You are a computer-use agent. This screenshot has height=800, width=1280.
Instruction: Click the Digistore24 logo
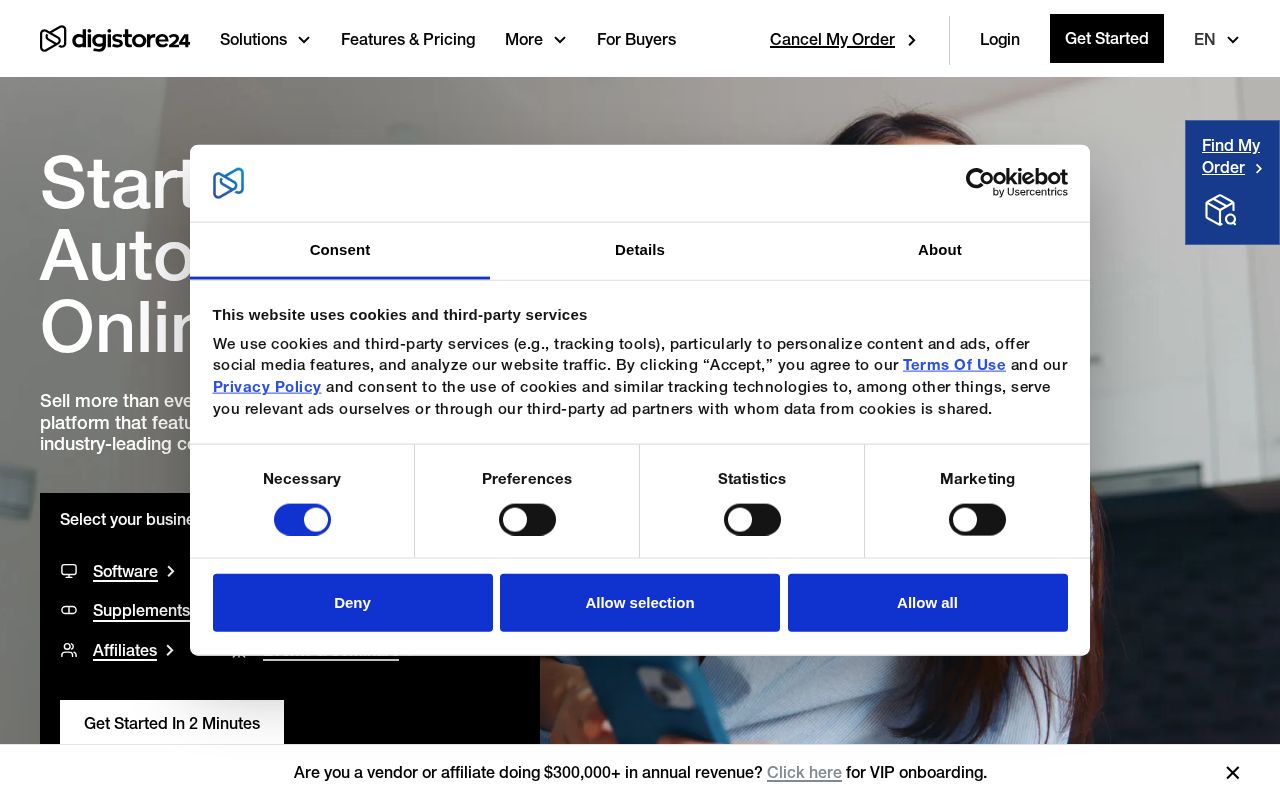115,39
